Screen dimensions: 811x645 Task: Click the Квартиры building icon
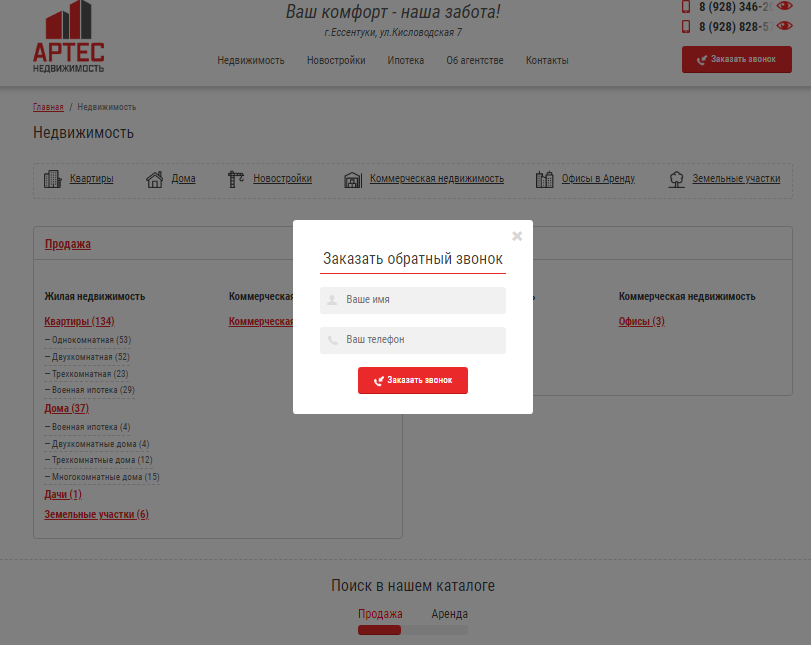click(x=52, y=179)
